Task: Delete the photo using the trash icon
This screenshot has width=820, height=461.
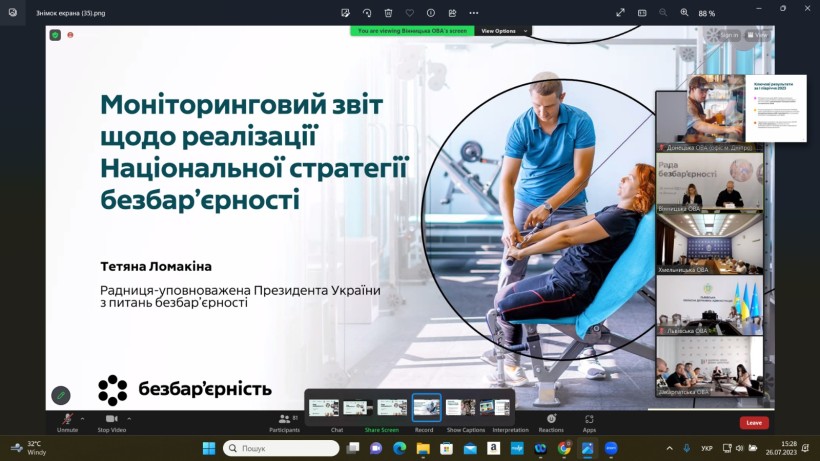Action: tap(388, 13)
